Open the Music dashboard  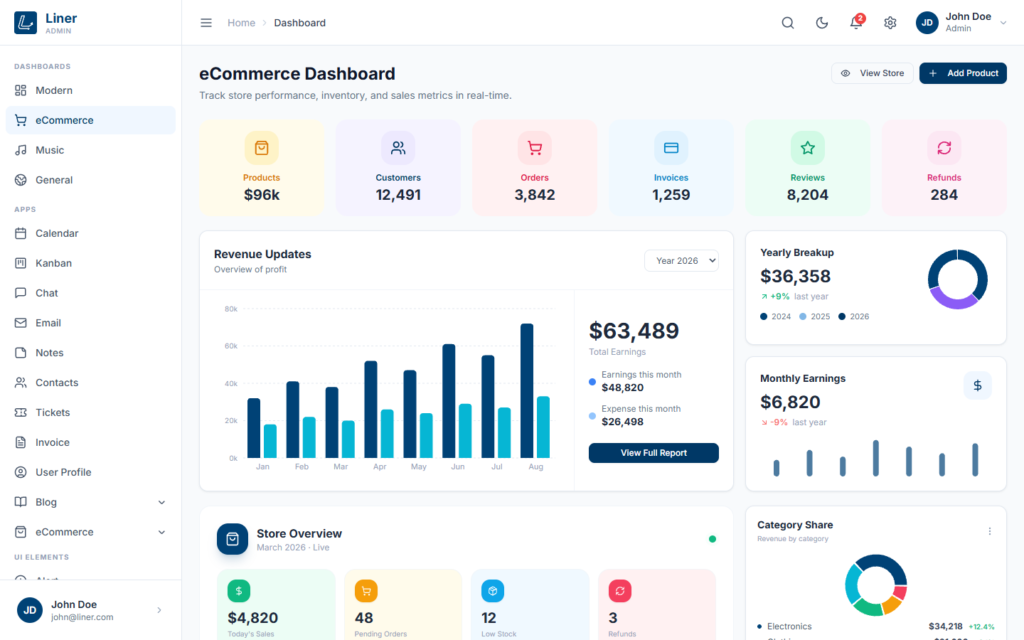click(91, 150)
